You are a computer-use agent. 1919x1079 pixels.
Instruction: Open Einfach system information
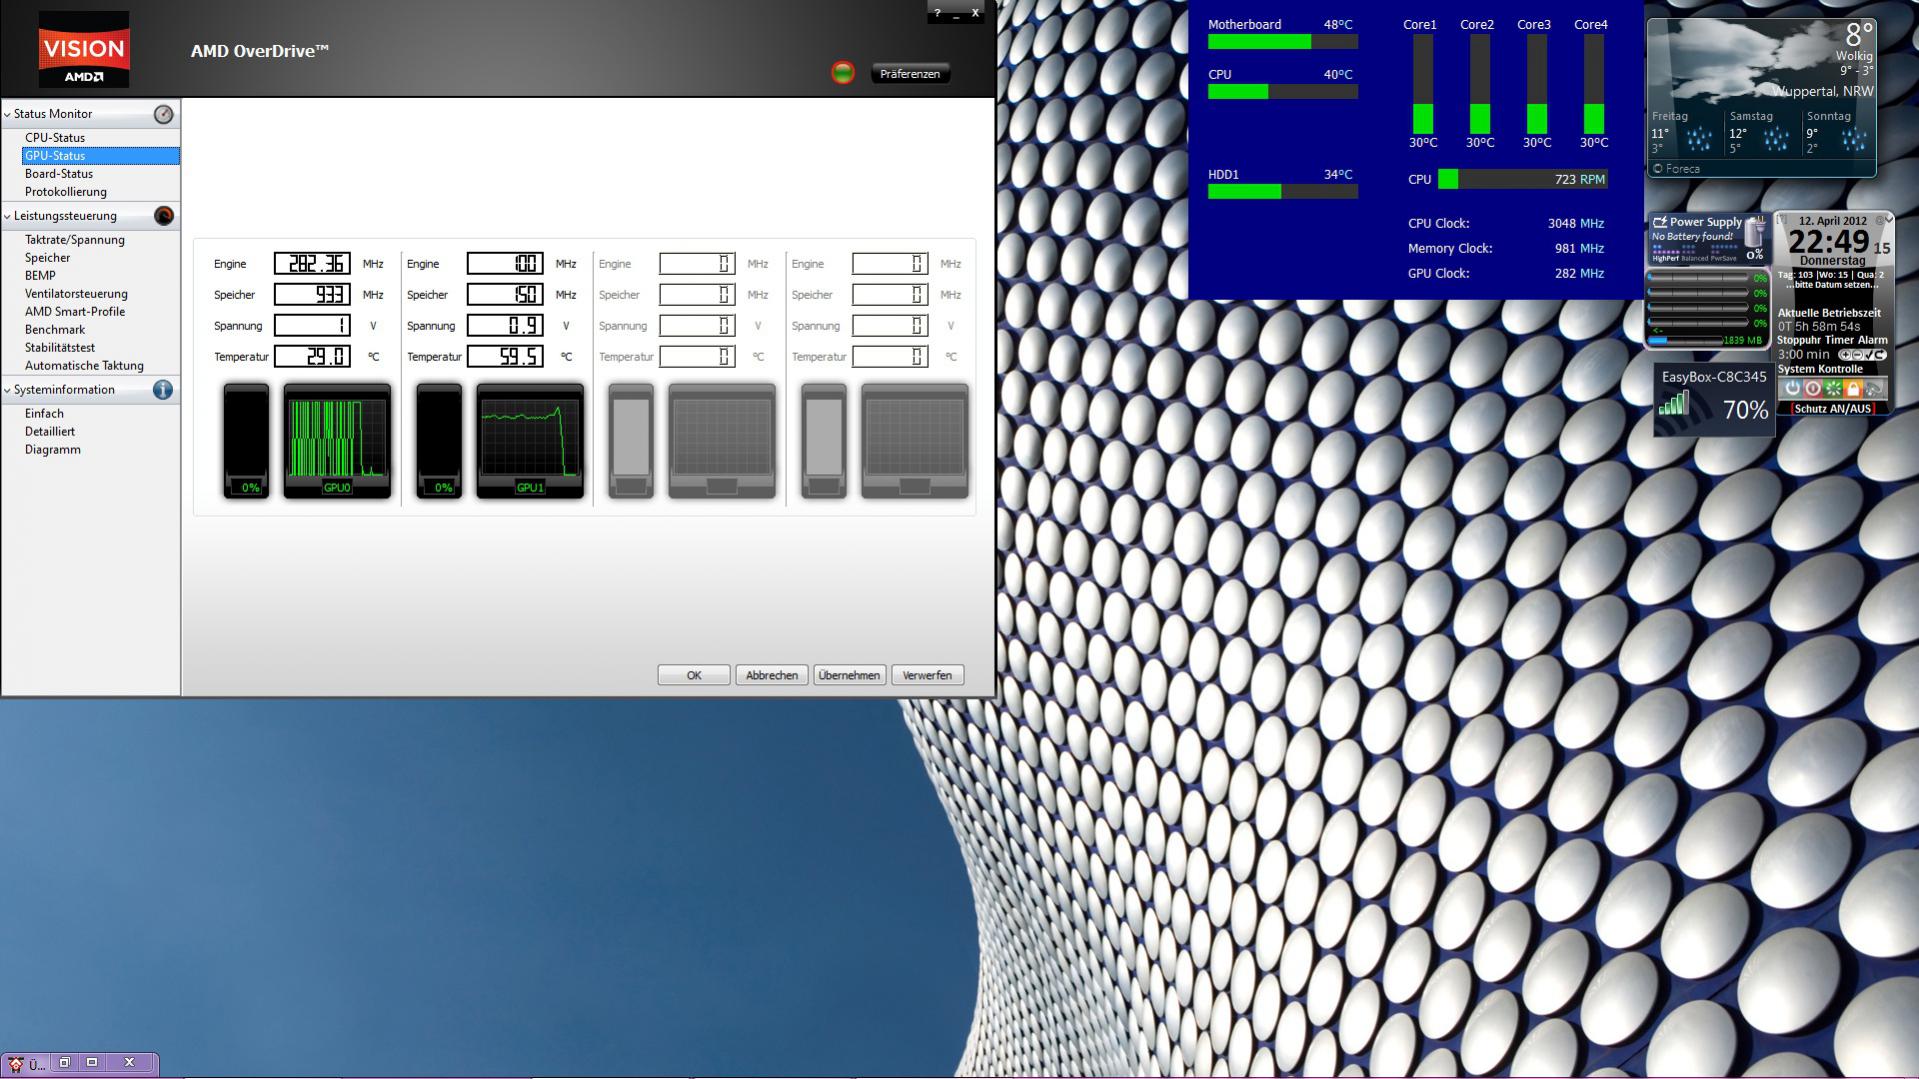[x=44, y=414]
